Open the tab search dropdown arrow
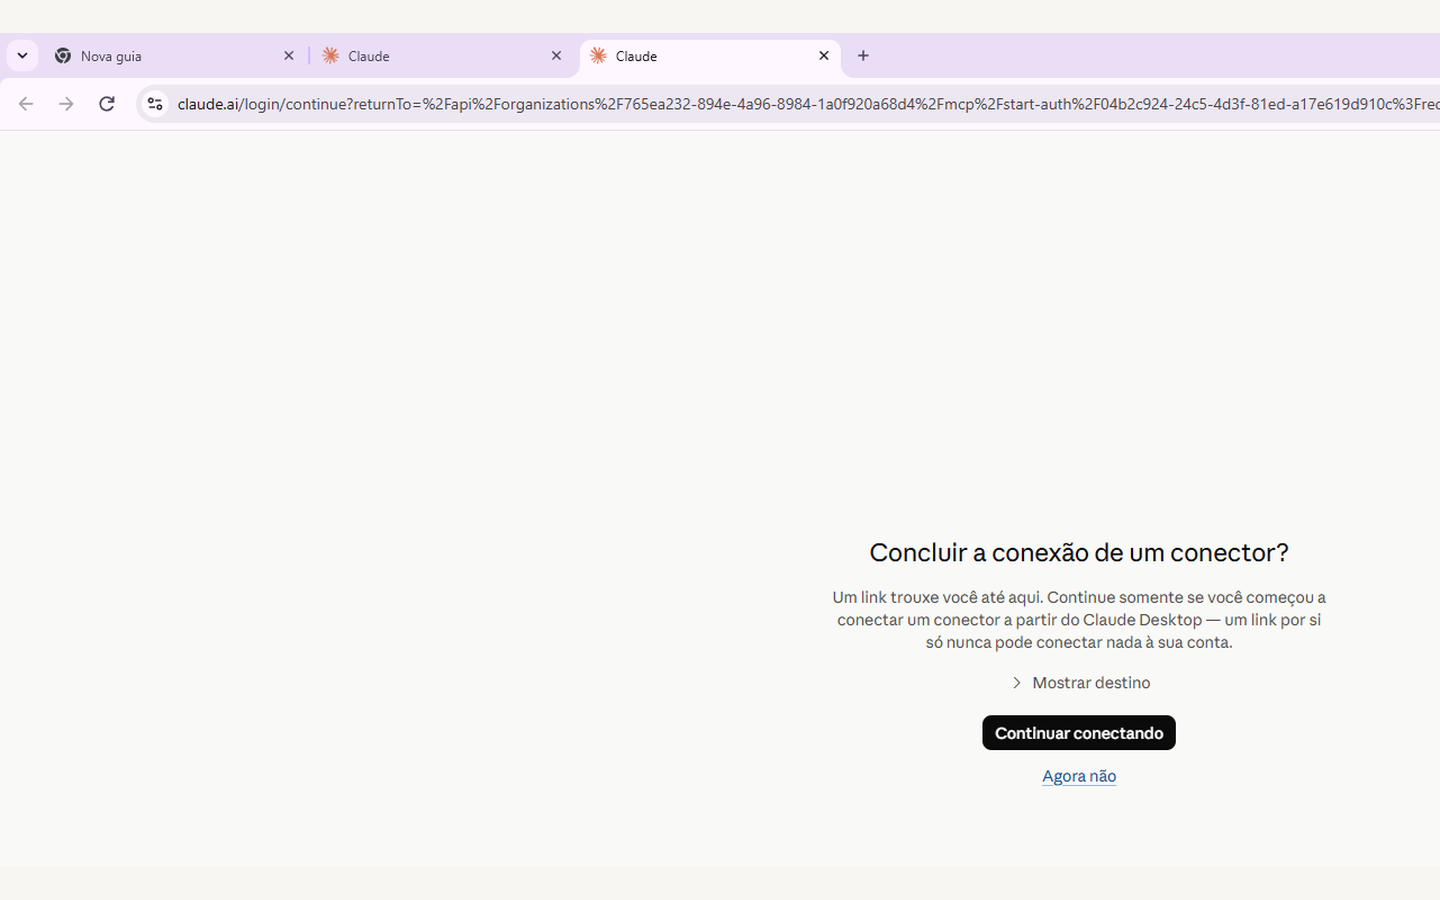 (x=22, y=56)
